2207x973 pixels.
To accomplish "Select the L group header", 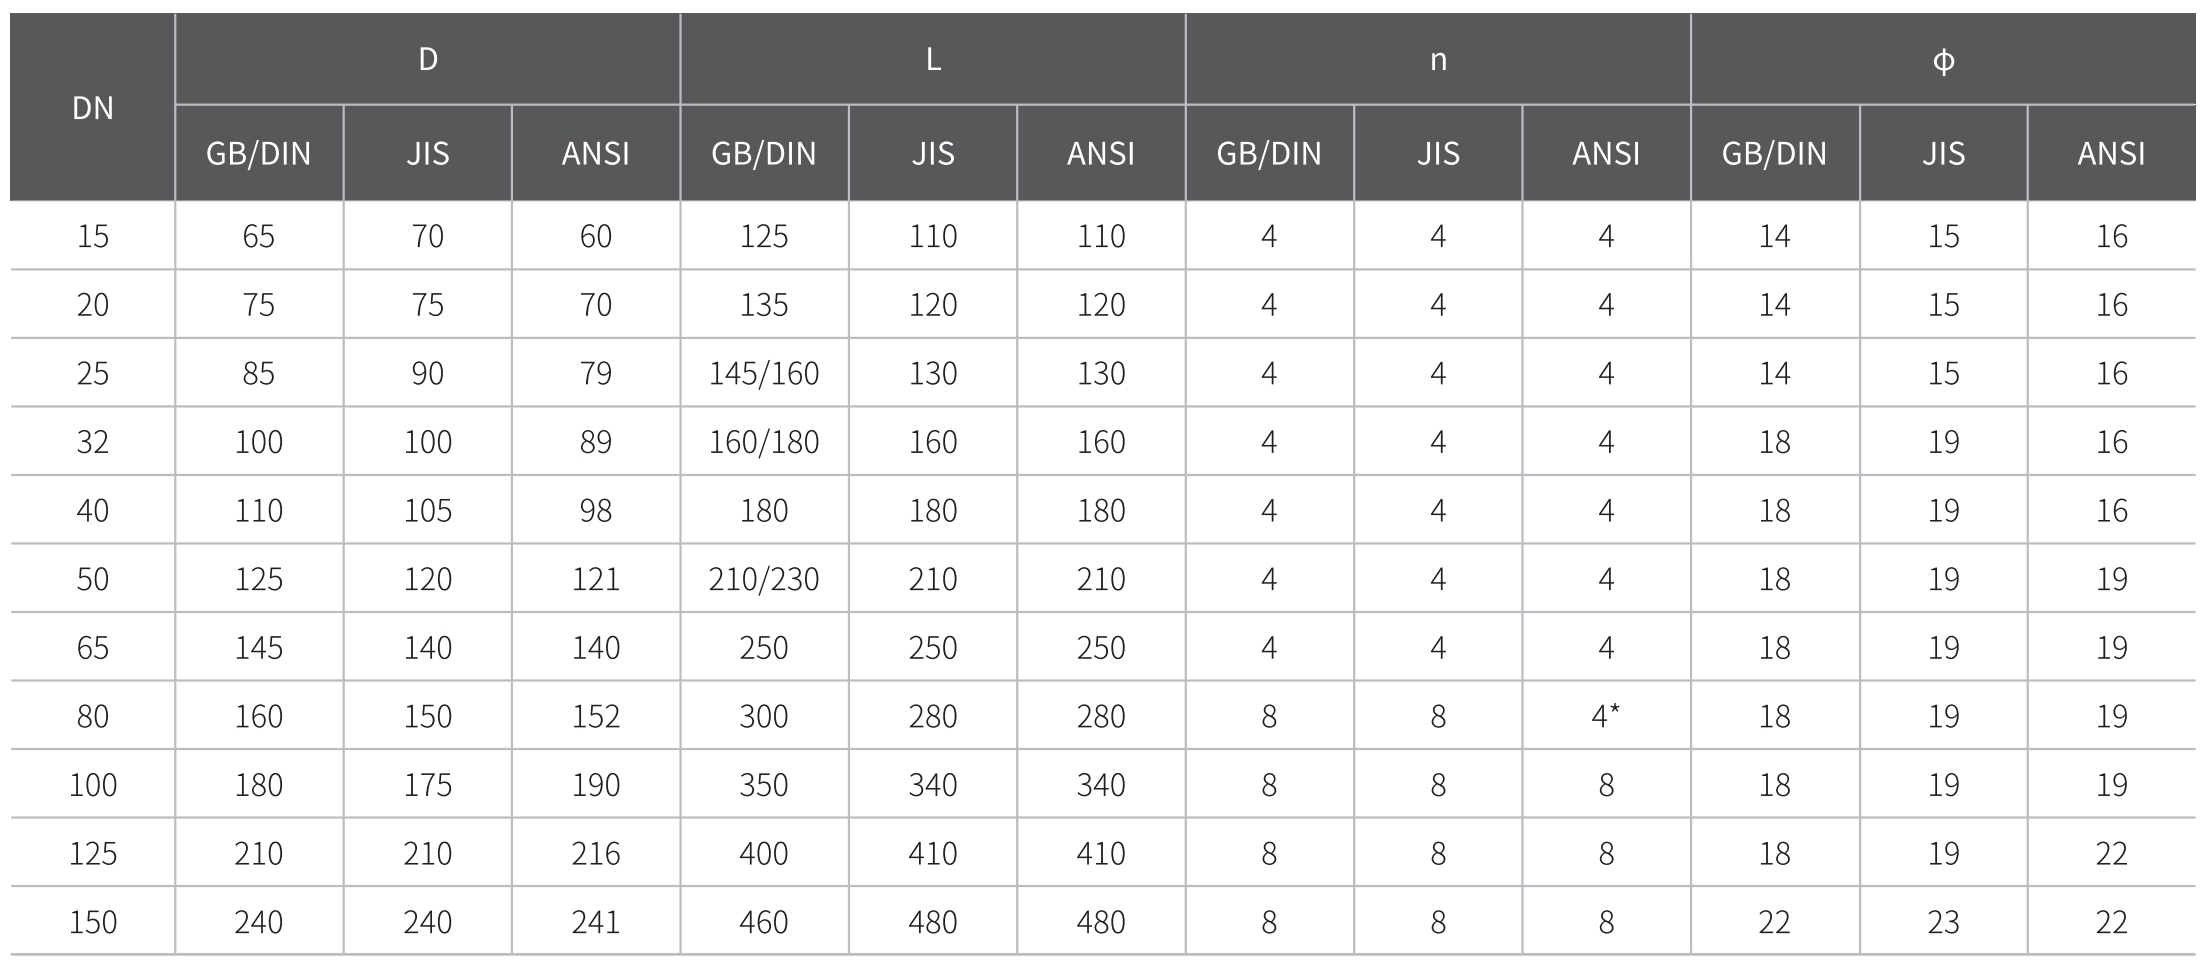I will tap(933, 60).
